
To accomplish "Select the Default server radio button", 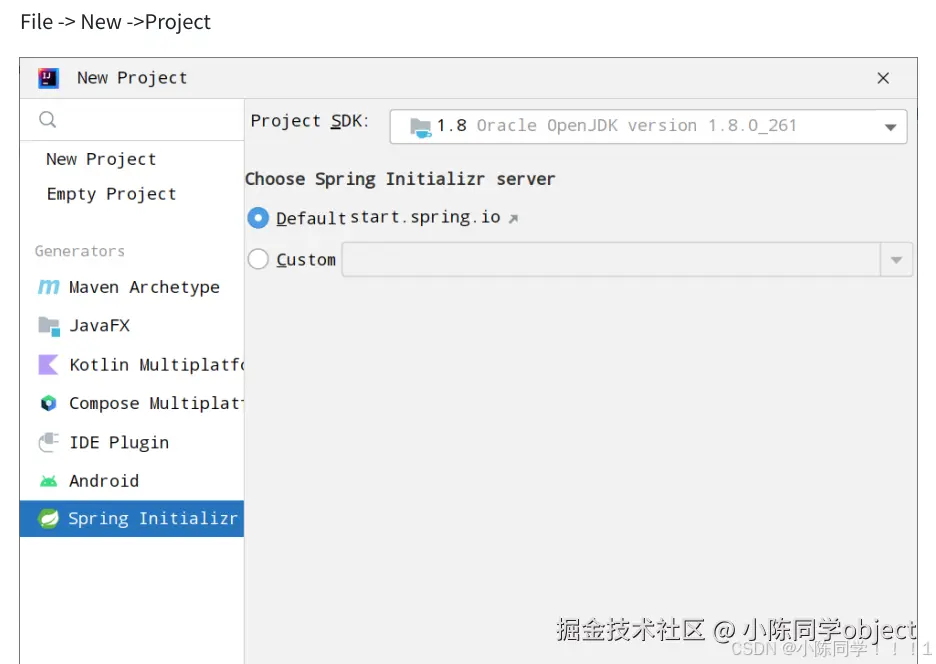I will [258, 218].
